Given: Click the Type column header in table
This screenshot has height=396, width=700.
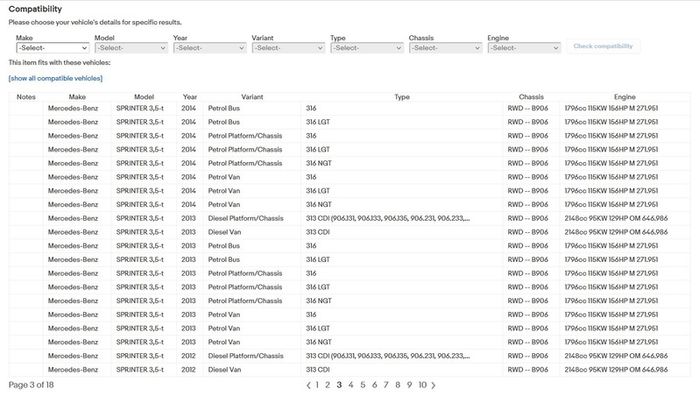Looking at the screenshot, I should point(402,97).
